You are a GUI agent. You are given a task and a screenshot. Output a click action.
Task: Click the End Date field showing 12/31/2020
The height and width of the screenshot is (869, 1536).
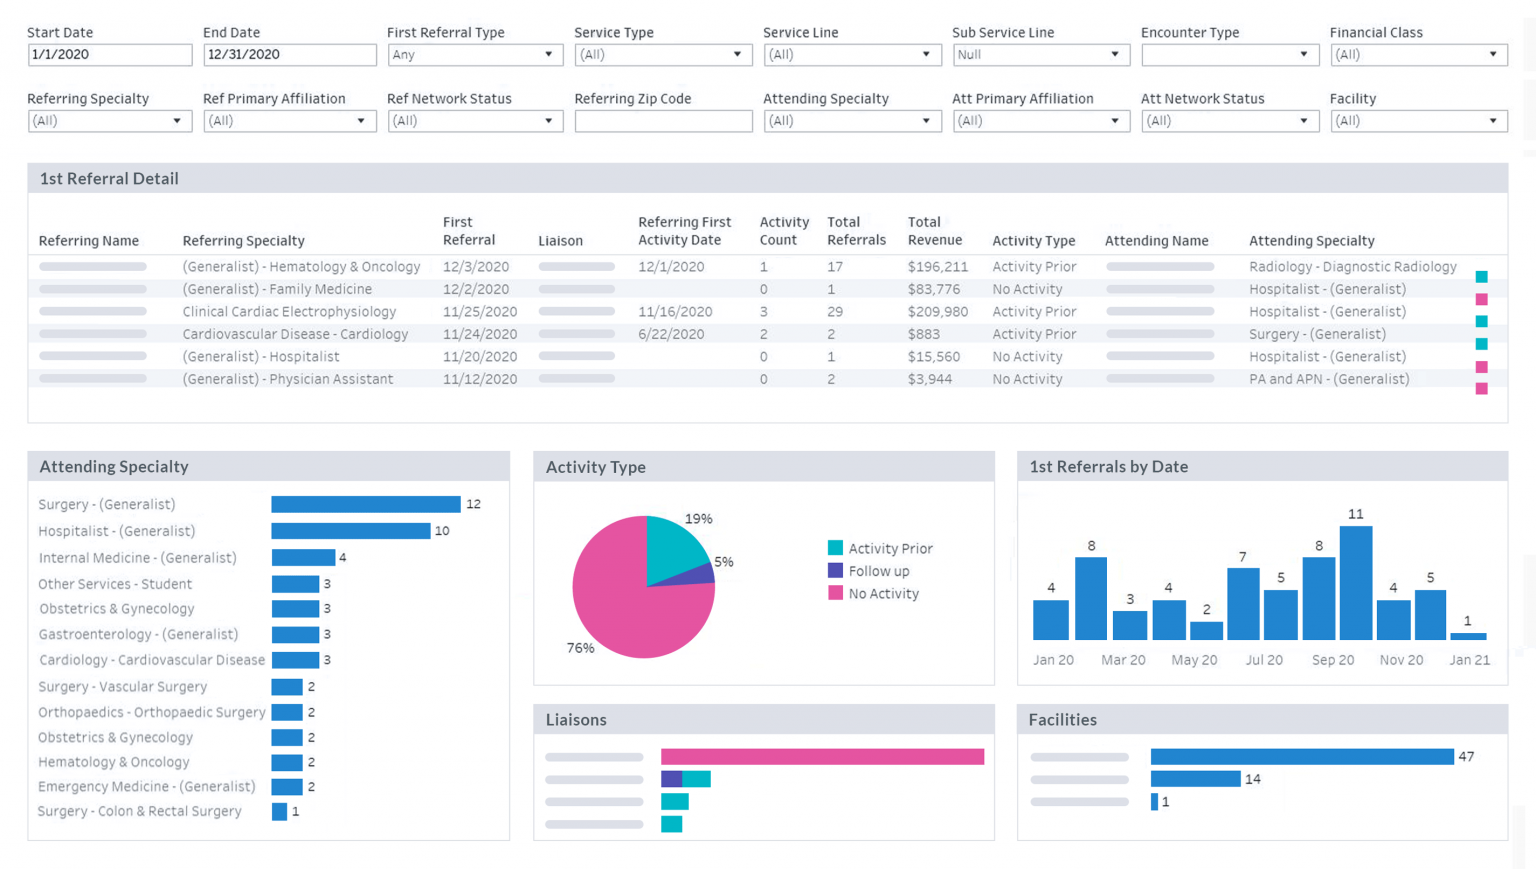click(x=289, y=55)
